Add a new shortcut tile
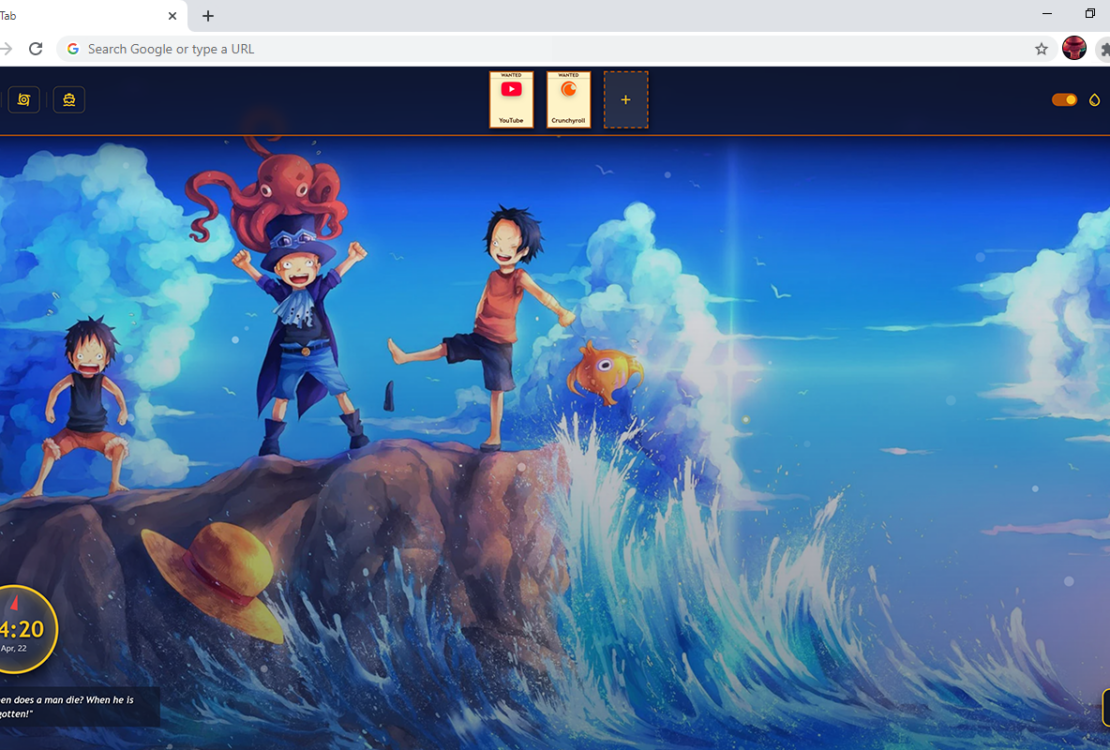Screen dimensions: 1110x750 (626, 99)
